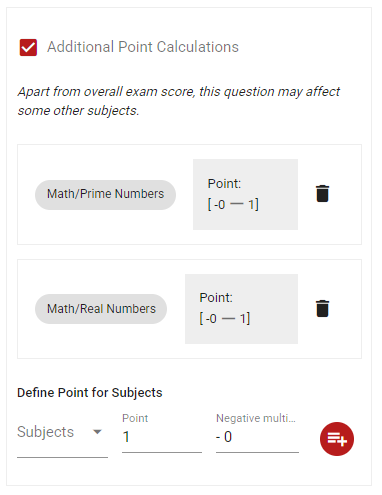
Task: Select the Math/Real Numbers chip
Action: pos(101,309)
